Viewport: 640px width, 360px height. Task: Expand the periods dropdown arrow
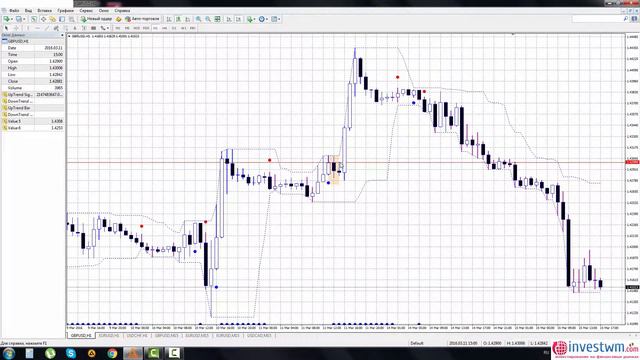click(267, 19)
